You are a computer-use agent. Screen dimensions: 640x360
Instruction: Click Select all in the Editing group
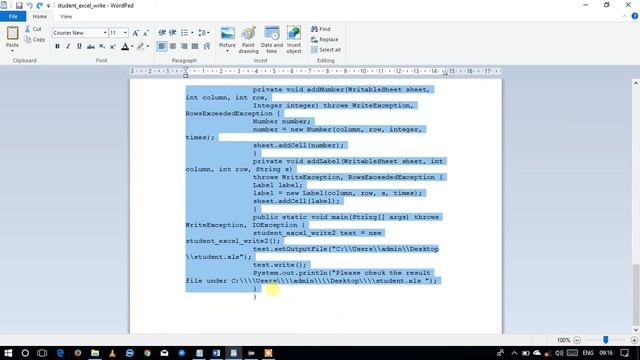326,50
